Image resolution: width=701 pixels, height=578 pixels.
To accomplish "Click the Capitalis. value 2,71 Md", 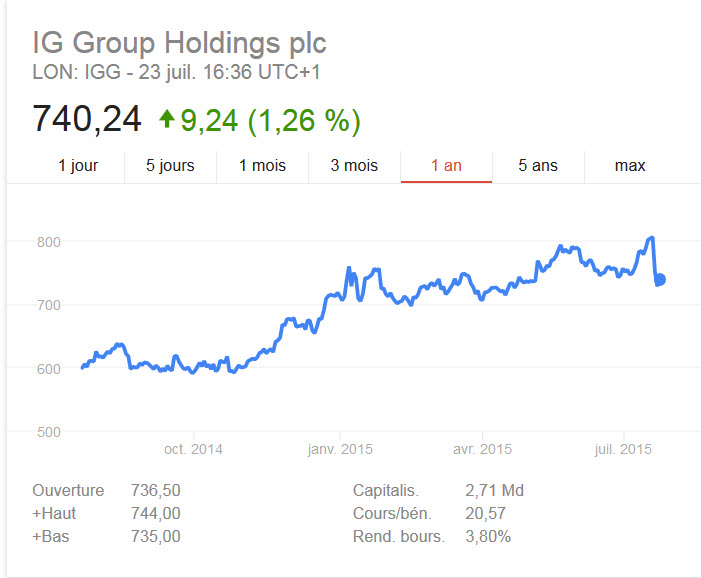I will 494,490.
